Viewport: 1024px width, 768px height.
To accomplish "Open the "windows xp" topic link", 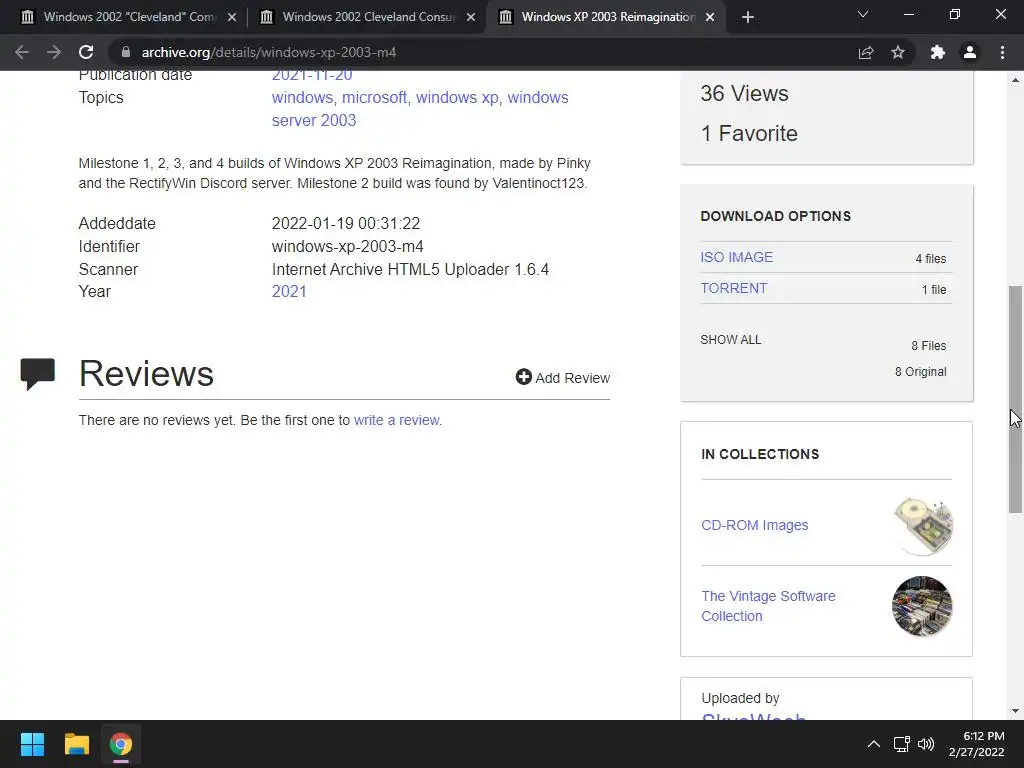I will (457, 97).
